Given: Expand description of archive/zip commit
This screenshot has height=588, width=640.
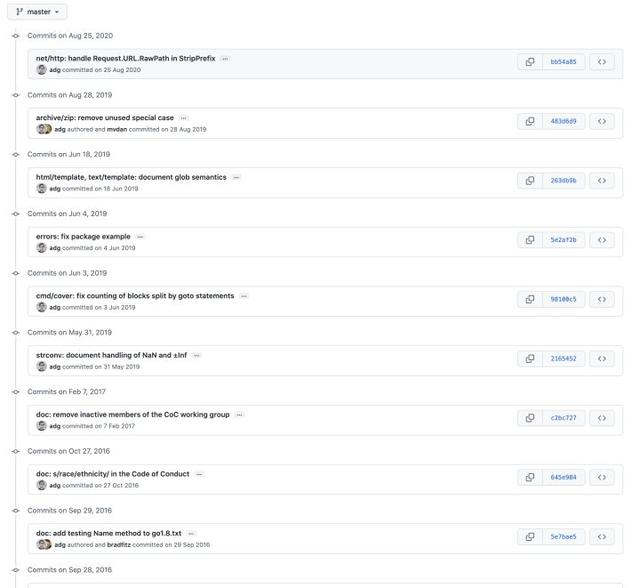Looking at the screenshot, I should coord(184,118).
